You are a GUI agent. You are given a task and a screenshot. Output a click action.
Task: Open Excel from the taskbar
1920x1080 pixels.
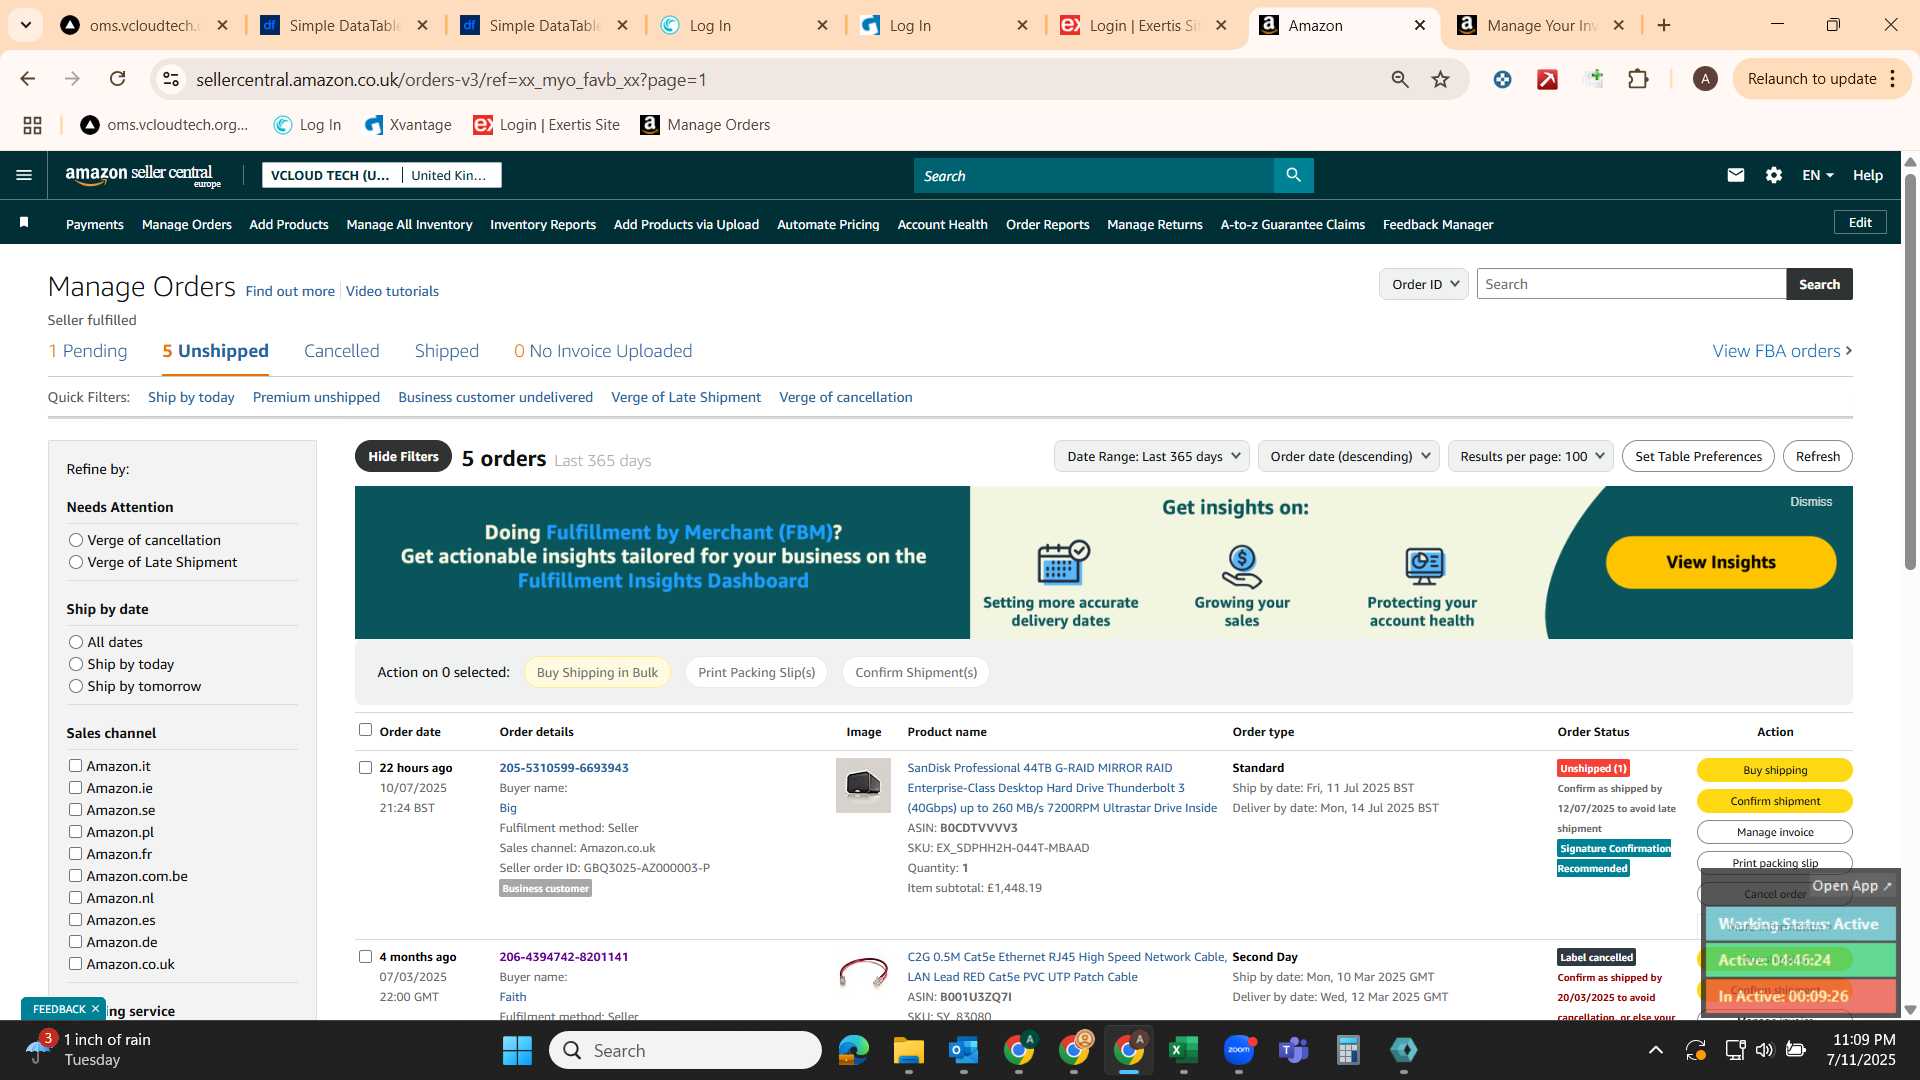tap(1183, 1050)
